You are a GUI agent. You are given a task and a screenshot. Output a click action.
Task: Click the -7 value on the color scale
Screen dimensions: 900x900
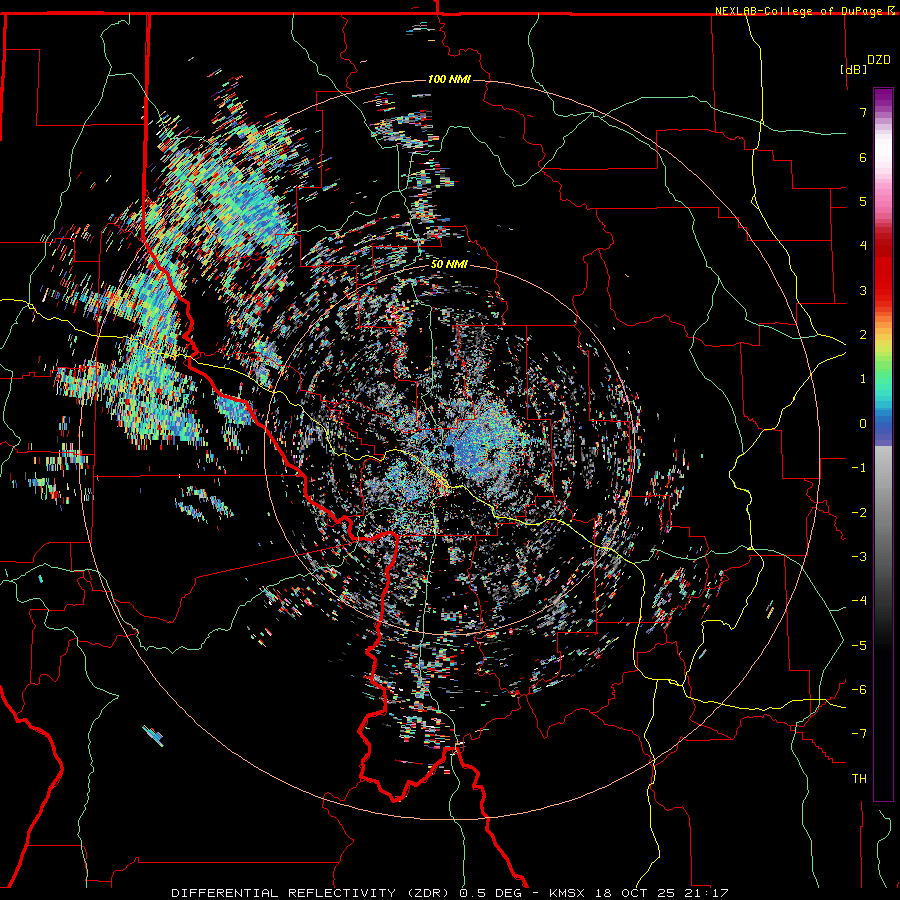coord(859,734)
